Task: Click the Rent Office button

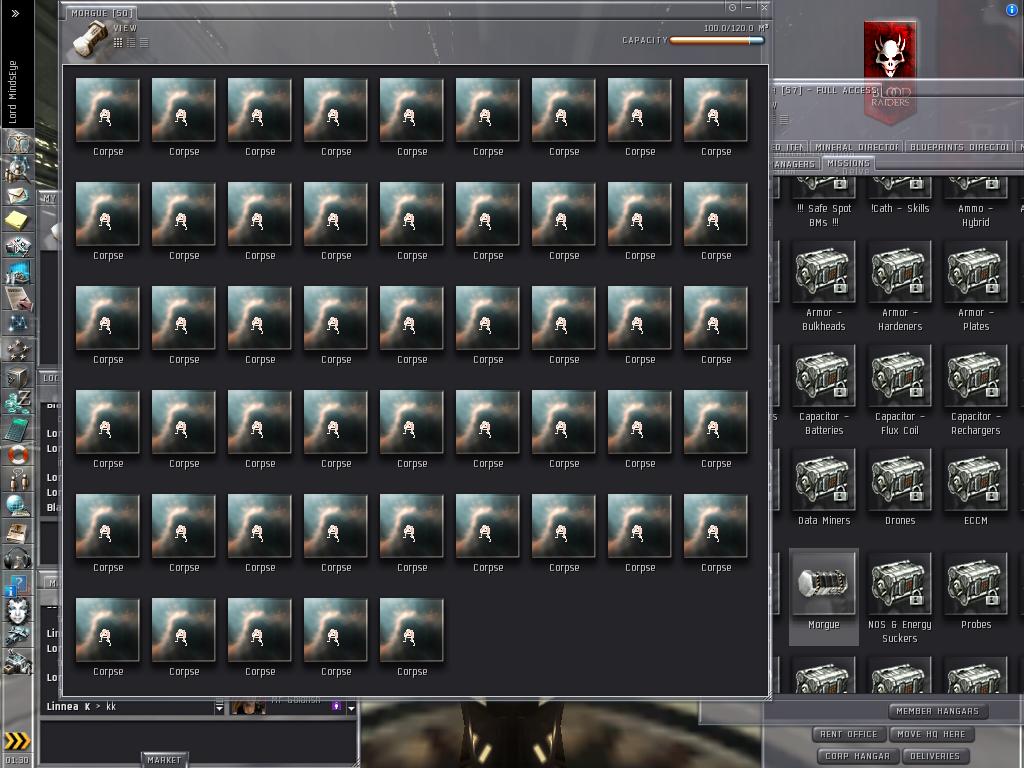Action: pos(848,734)
